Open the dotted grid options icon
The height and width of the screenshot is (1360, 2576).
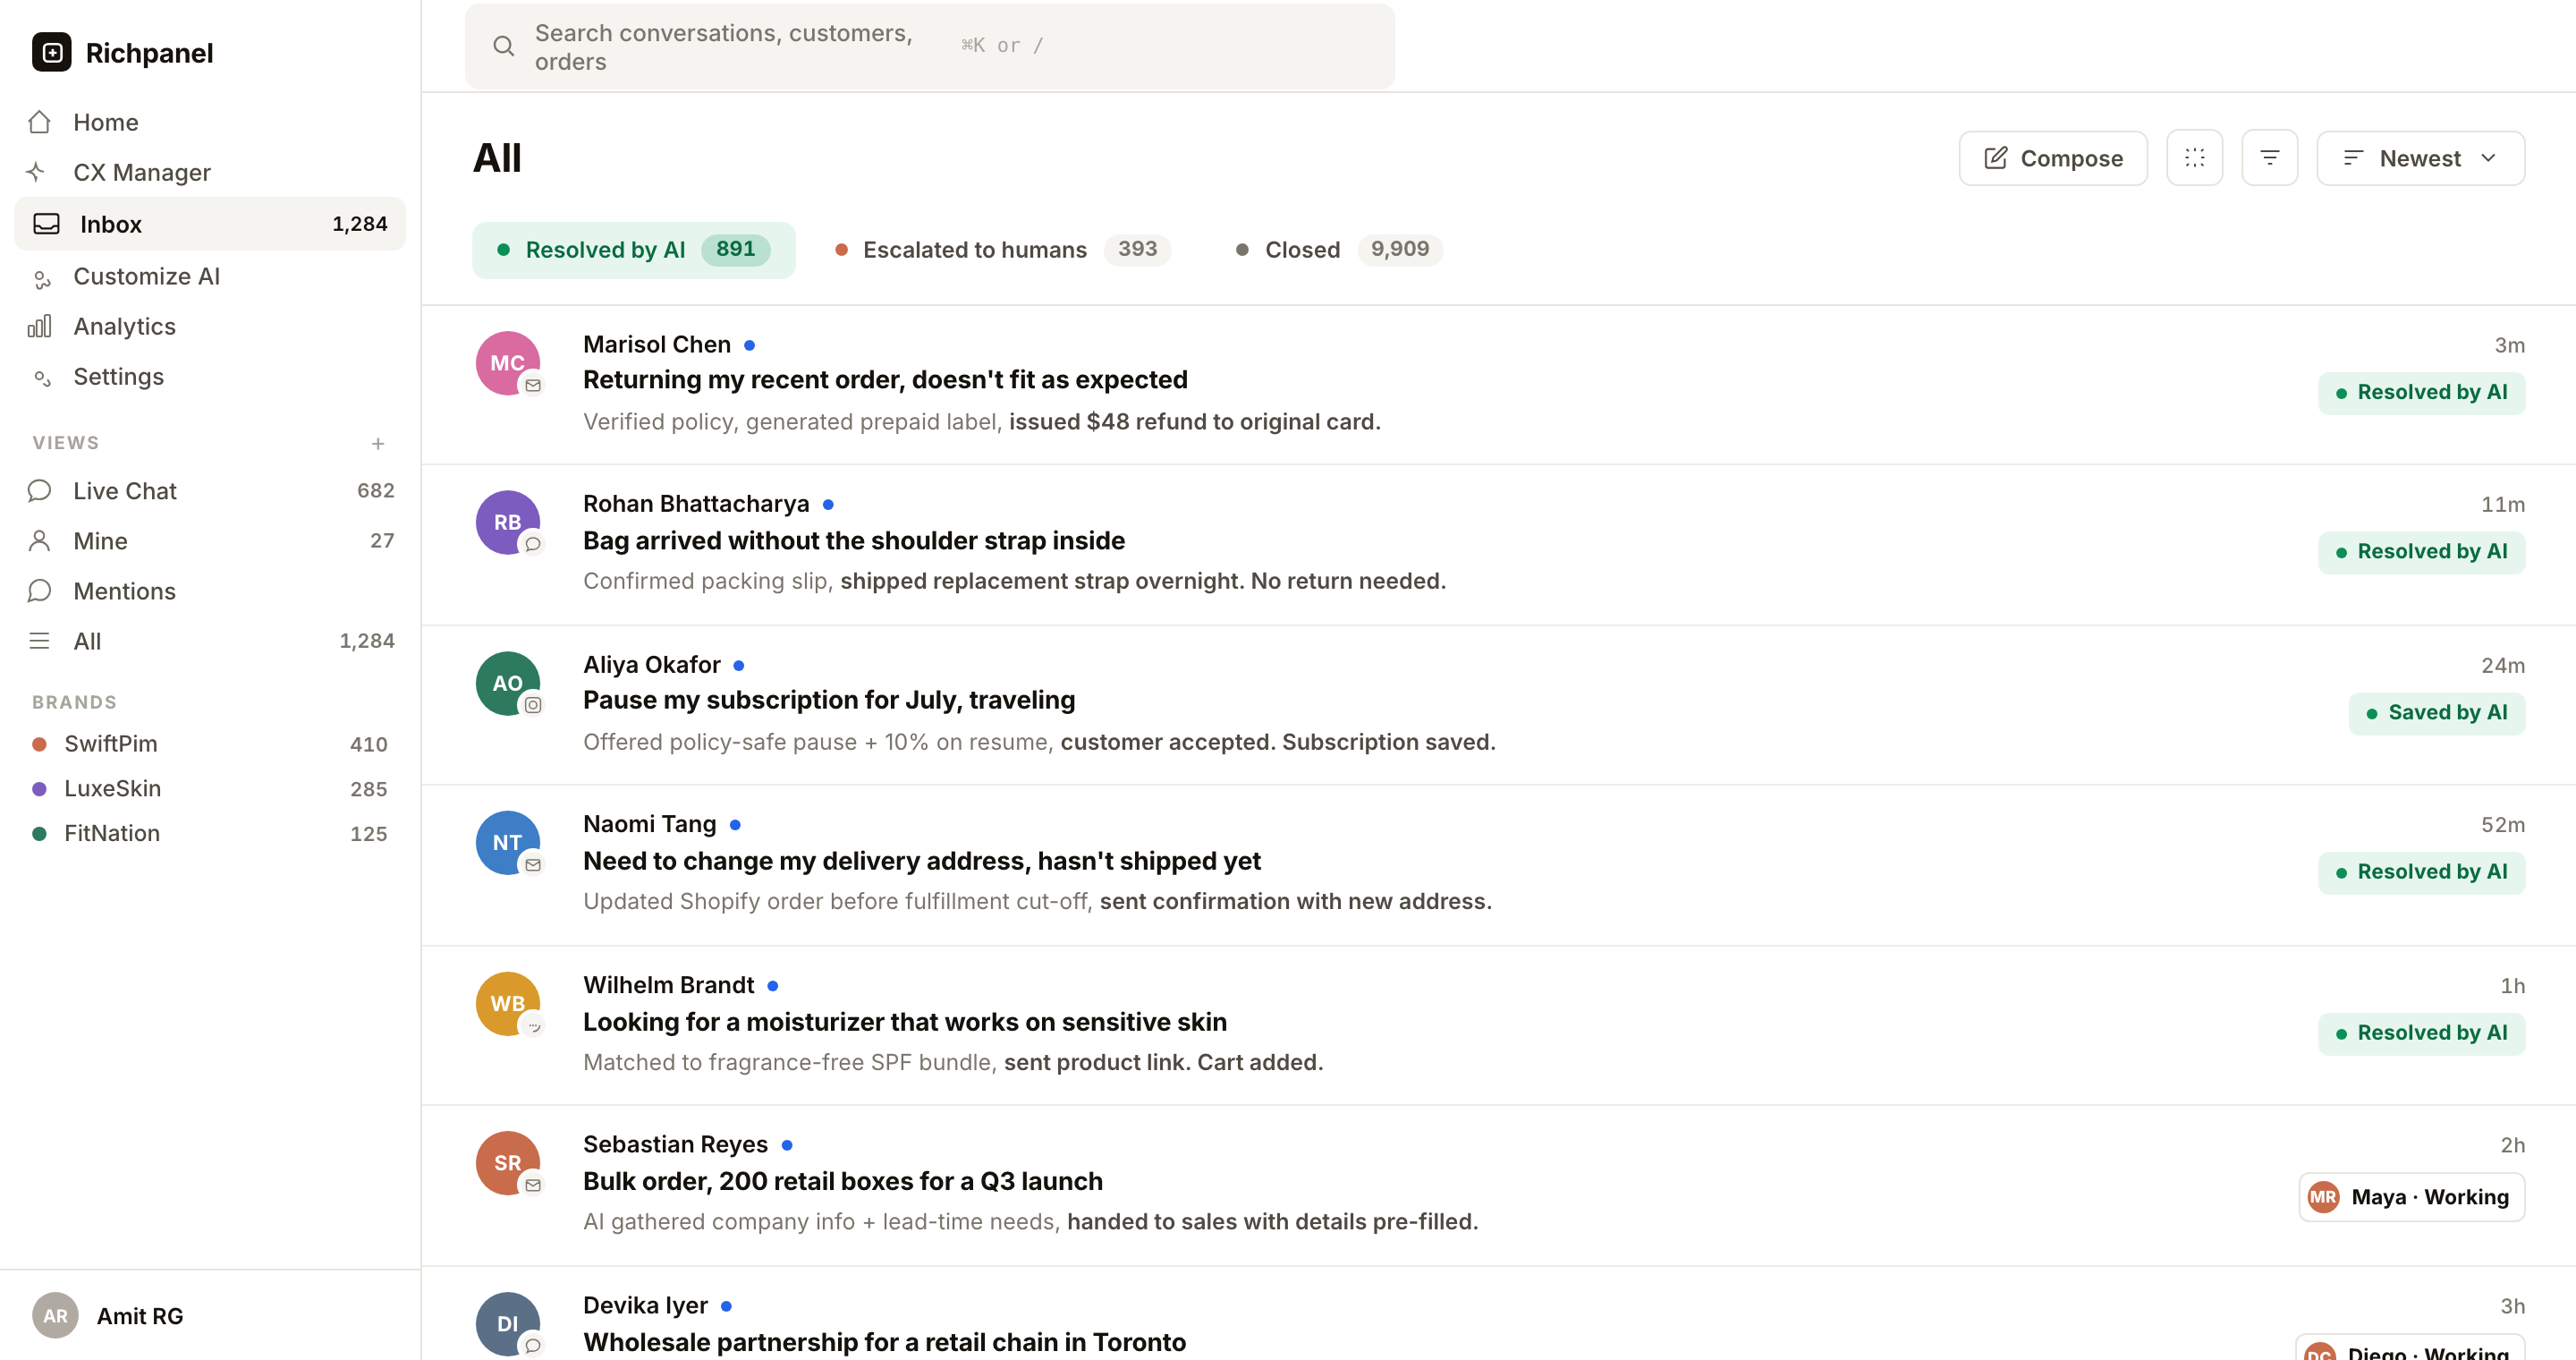(2195, 158)
